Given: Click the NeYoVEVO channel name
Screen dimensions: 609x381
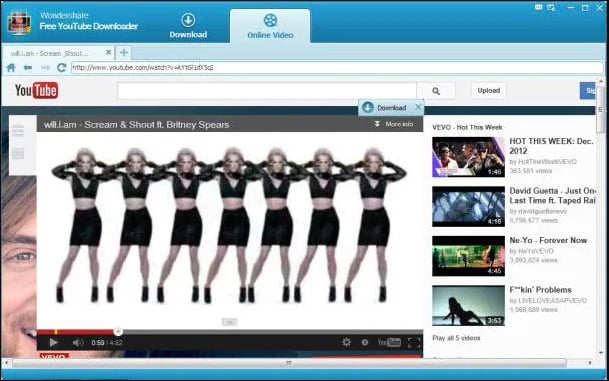Looking at the screenshot, I should click(536, 251).
